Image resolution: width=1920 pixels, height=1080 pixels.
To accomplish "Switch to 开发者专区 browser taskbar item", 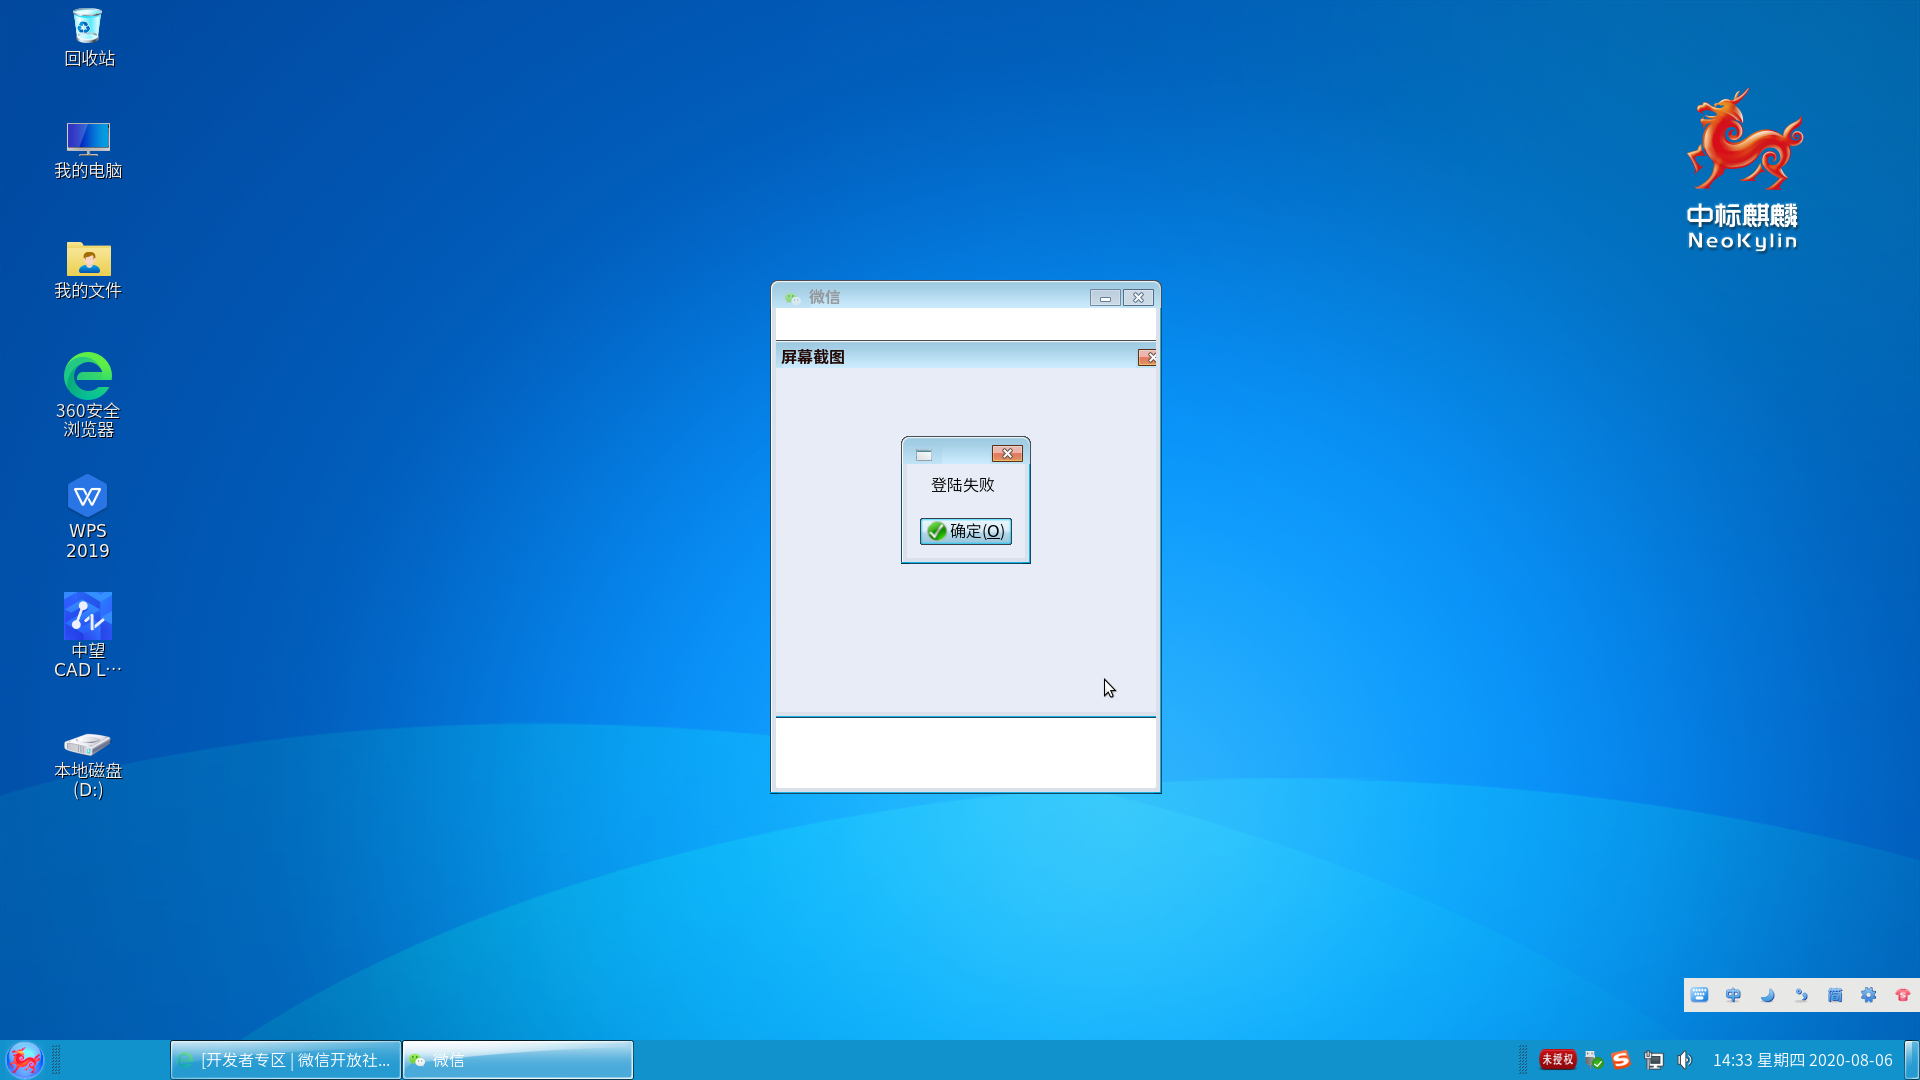I will pyautogui.click(x=286, y=1060).
